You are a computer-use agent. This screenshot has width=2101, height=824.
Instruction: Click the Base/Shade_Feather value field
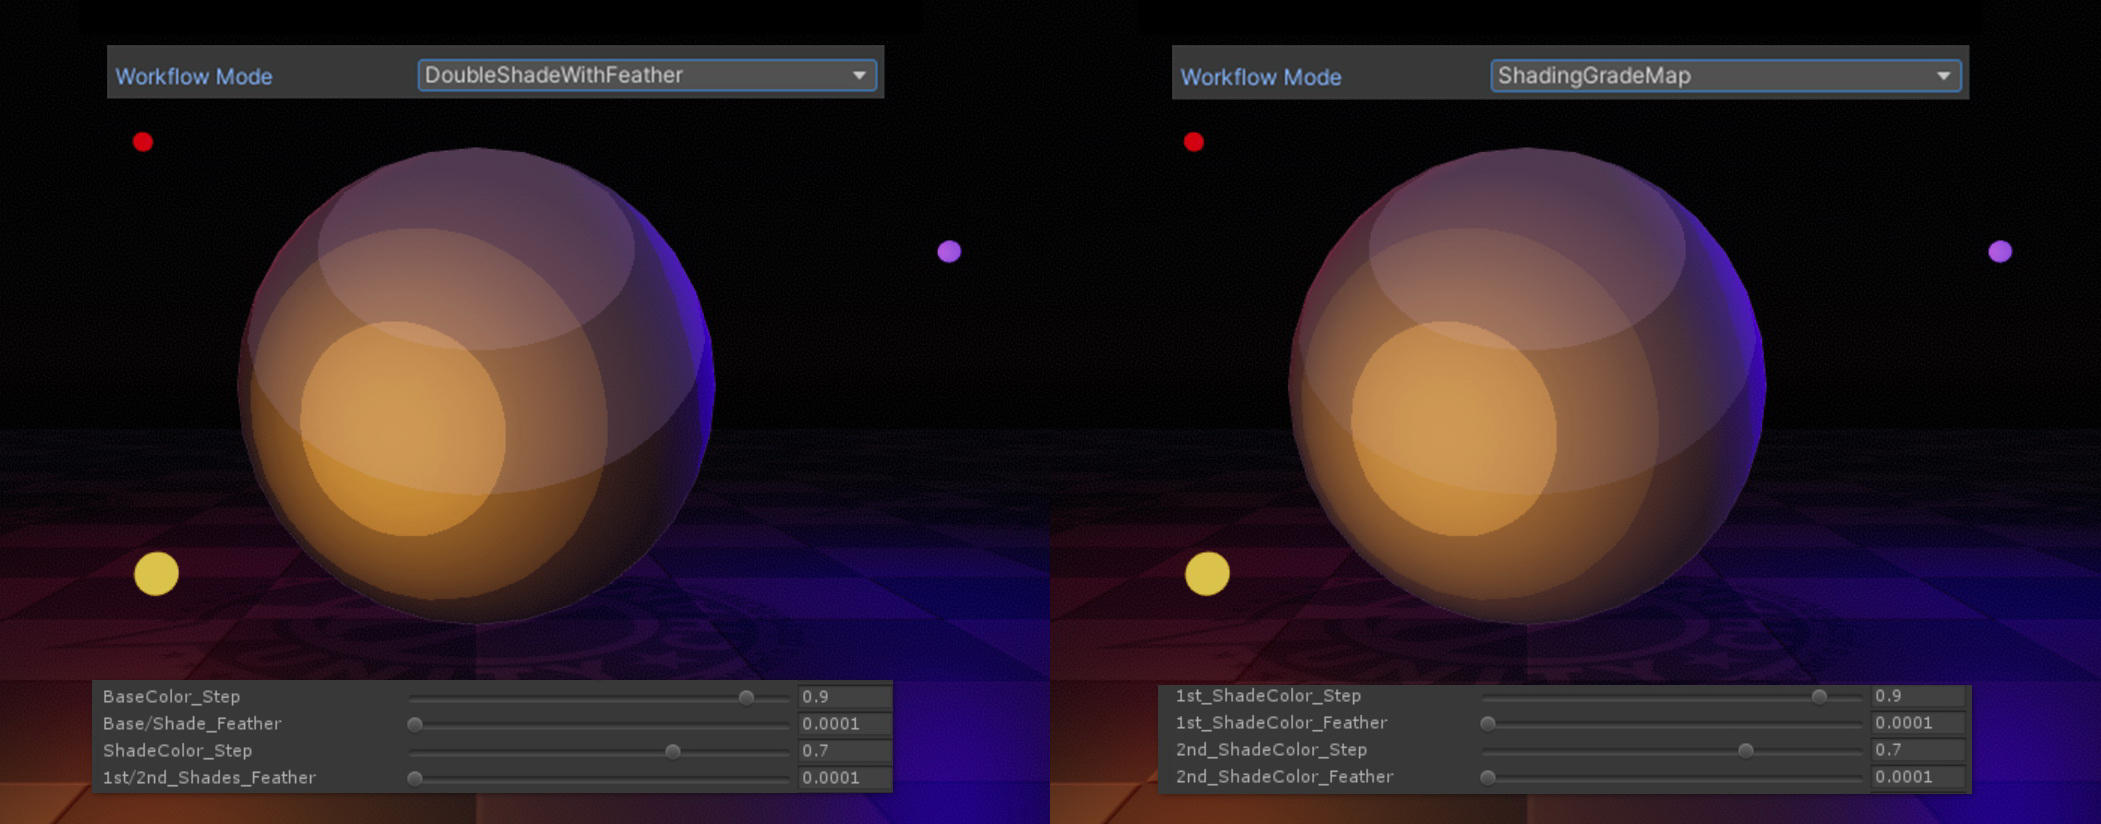pyautogui.click(x=843, y=724)
